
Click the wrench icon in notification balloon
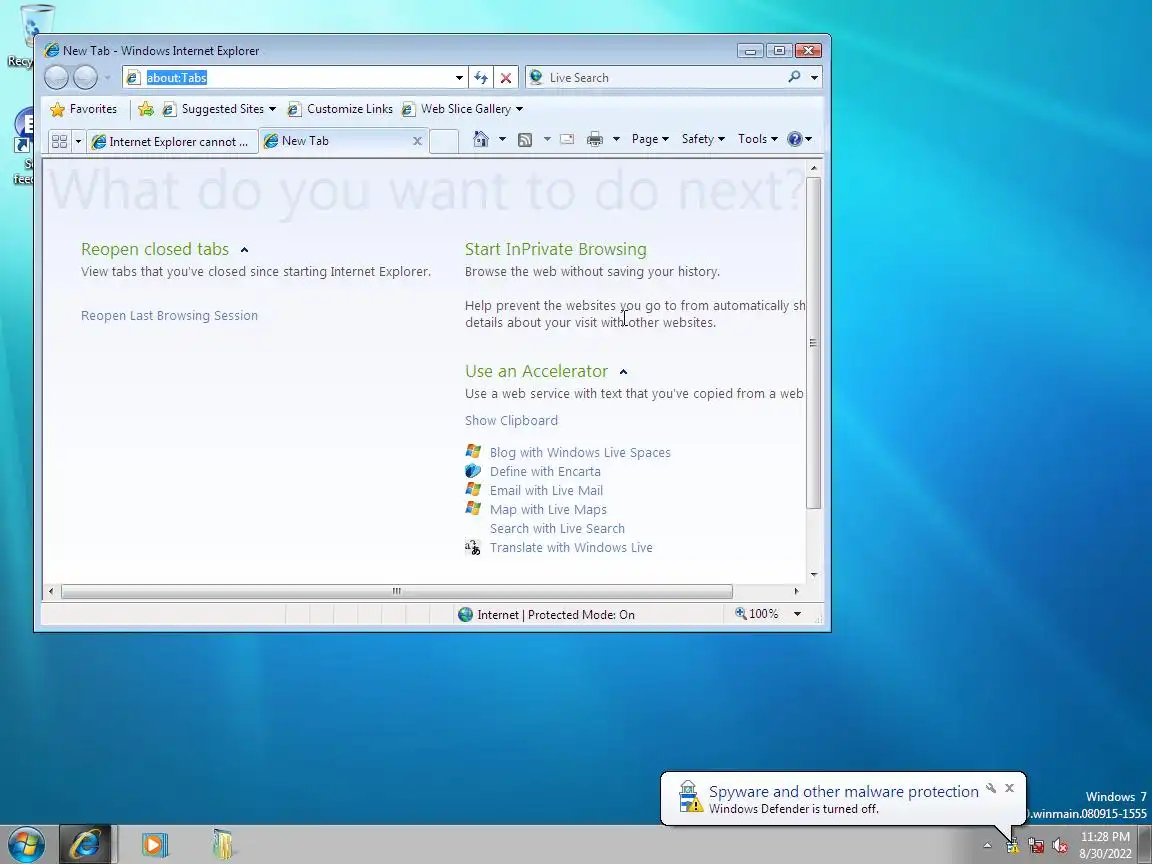(x=991, y=788)
